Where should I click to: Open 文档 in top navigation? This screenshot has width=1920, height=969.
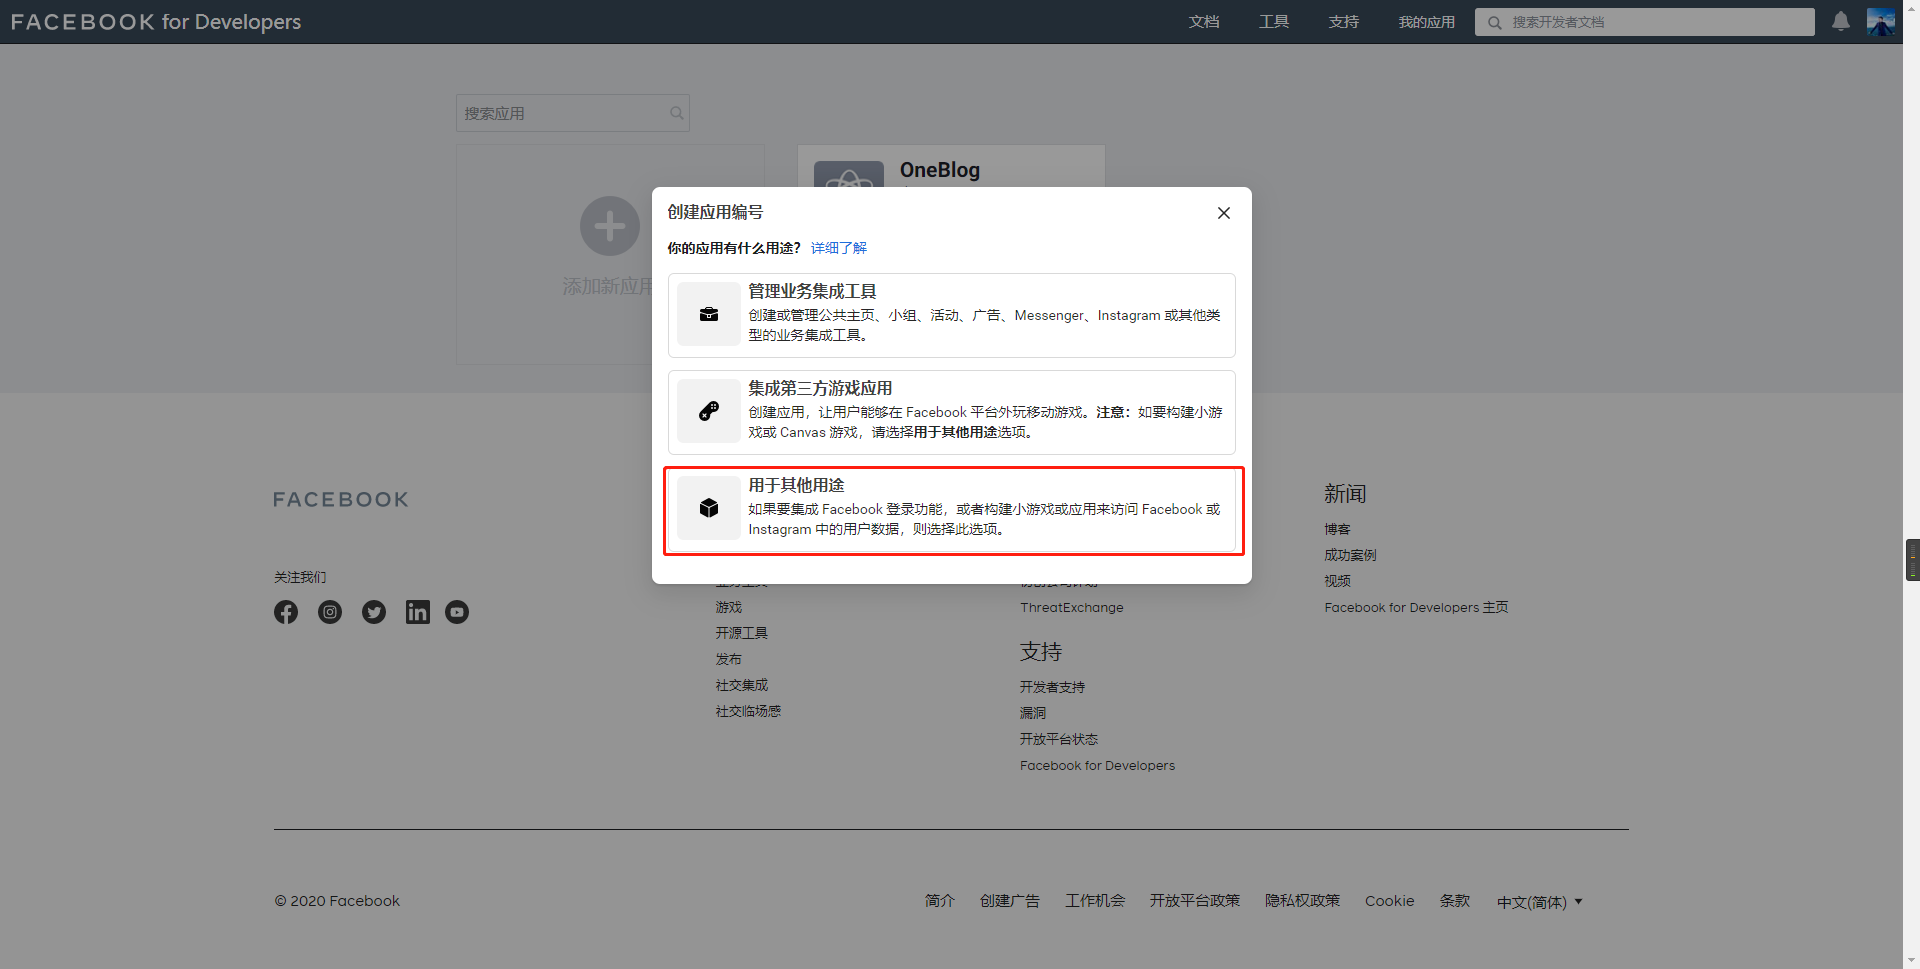point(1204,22)
